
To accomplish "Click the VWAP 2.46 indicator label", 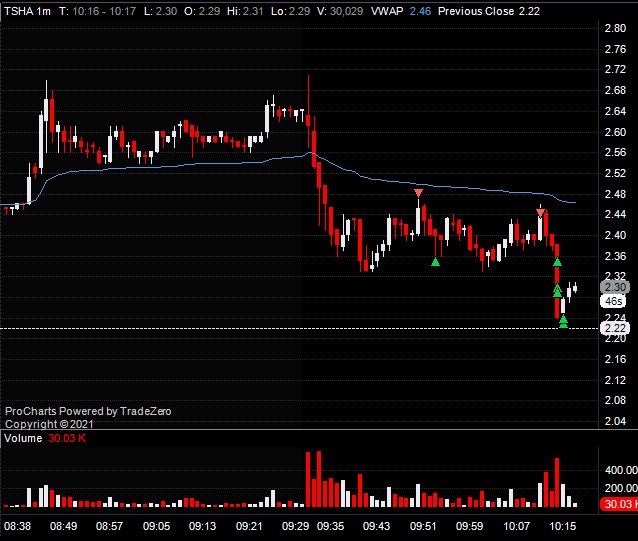I will coord(401,11).
